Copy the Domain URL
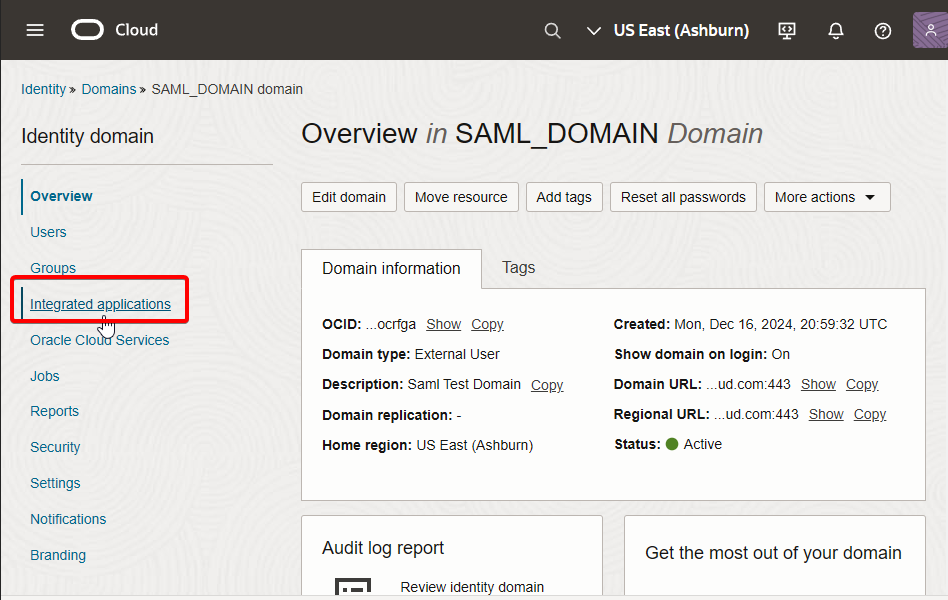The image size is (948, 600). 862,384
